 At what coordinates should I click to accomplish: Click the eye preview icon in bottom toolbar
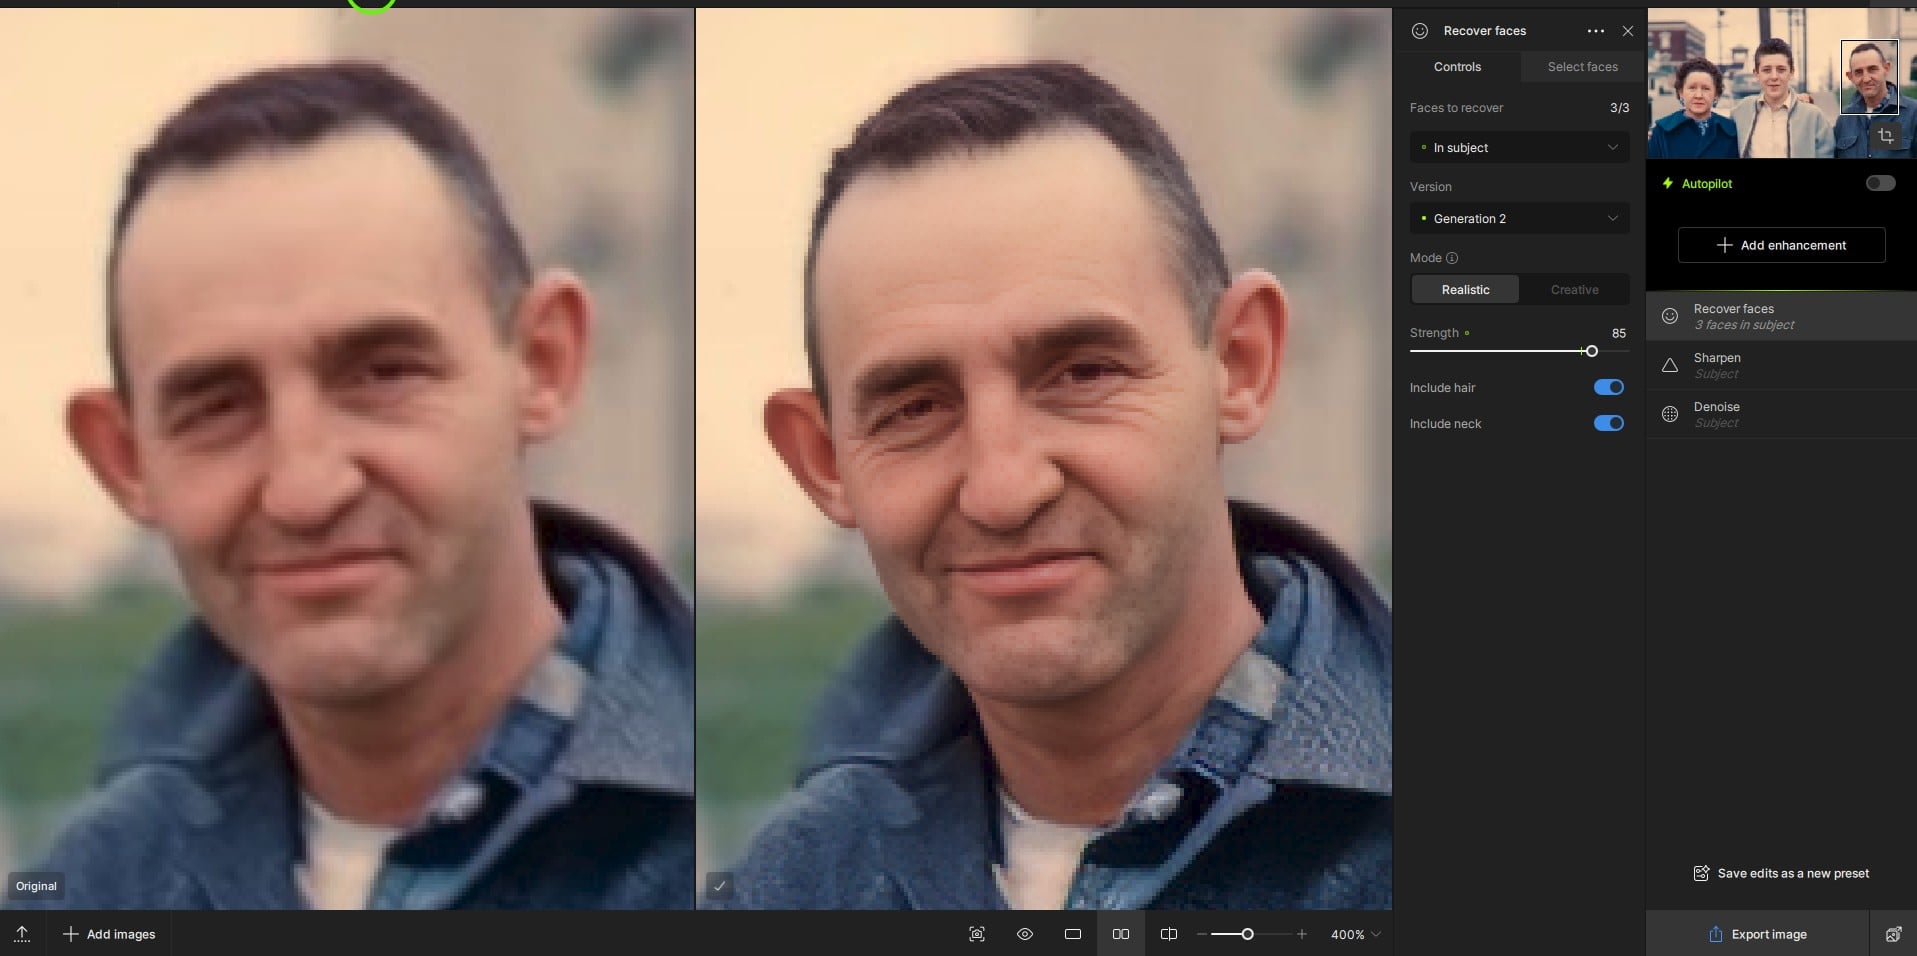point(1024,934)
